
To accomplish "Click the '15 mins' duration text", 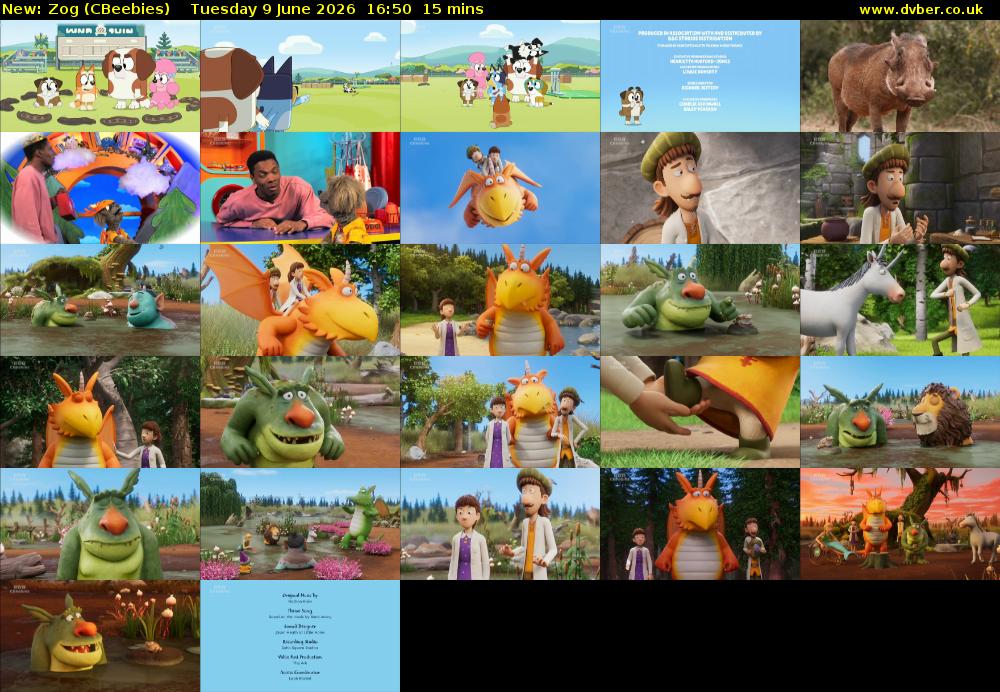I will [453, 10].
